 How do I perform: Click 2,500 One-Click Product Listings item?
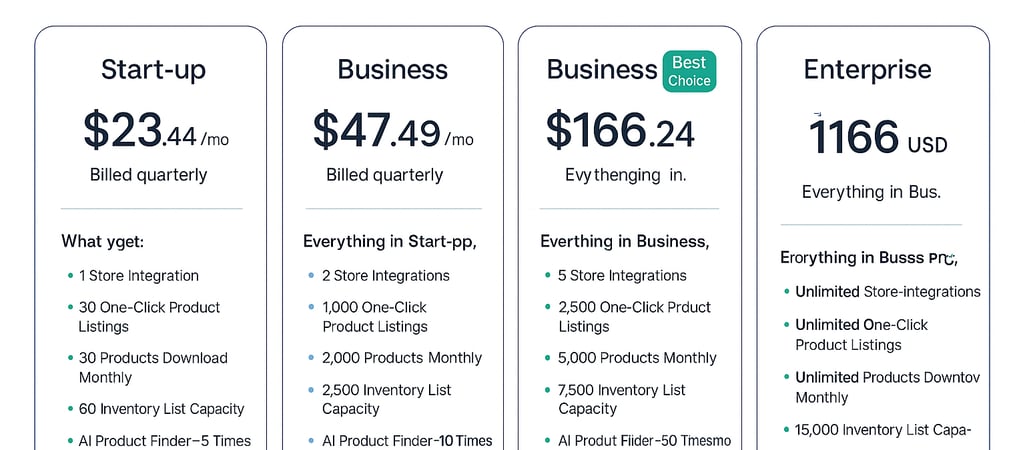pos(635,317)
